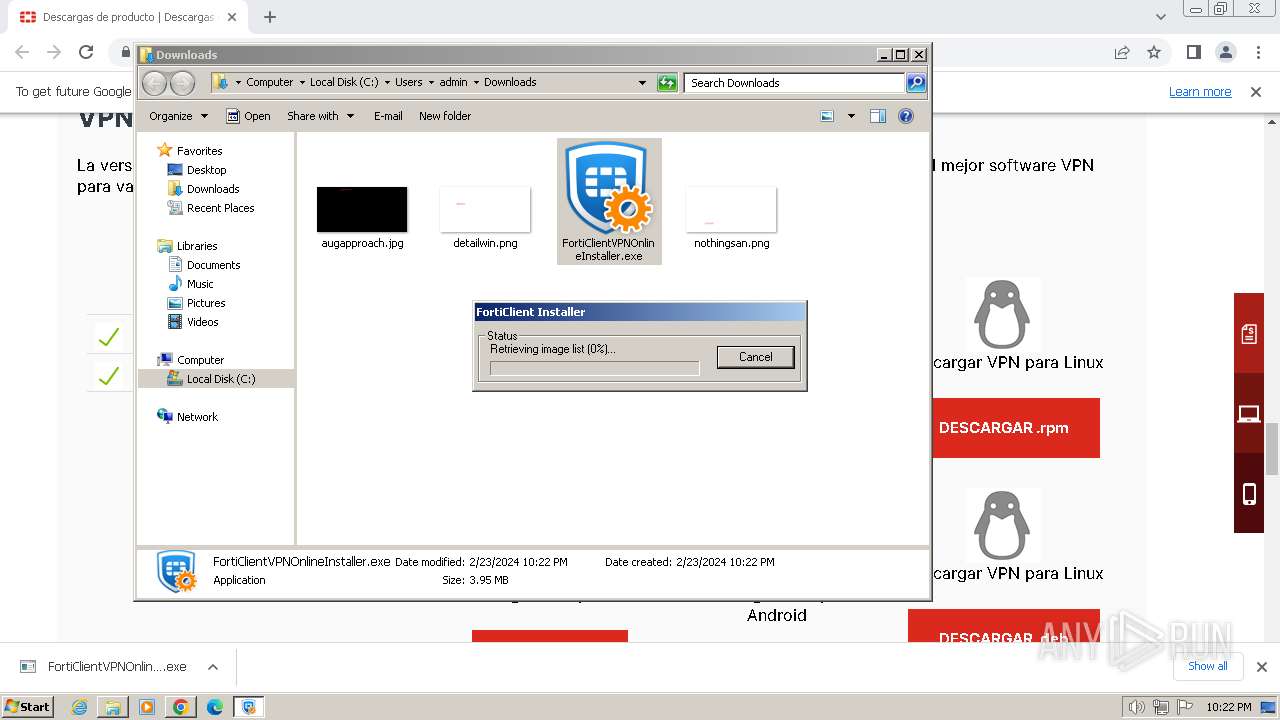Click Cancel in FortiClient Installer dialog

(x=755, y=357)
